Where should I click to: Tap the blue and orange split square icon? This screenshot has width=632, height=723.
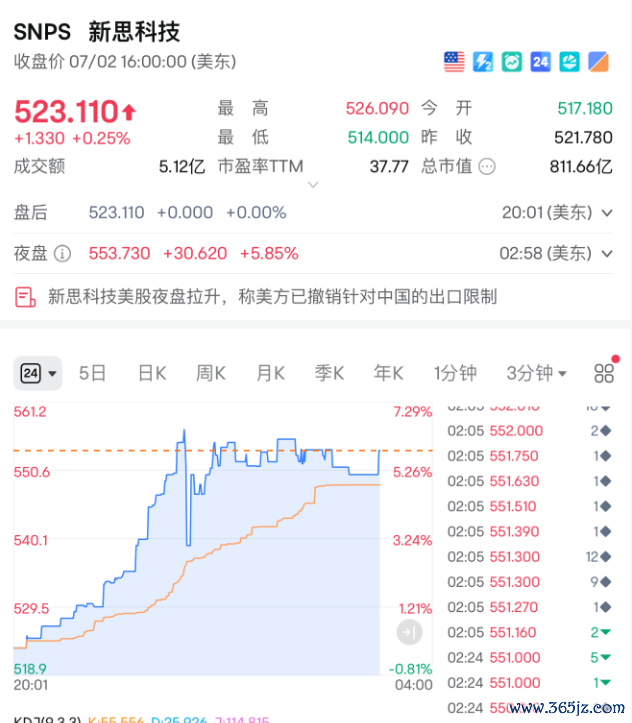598,62
